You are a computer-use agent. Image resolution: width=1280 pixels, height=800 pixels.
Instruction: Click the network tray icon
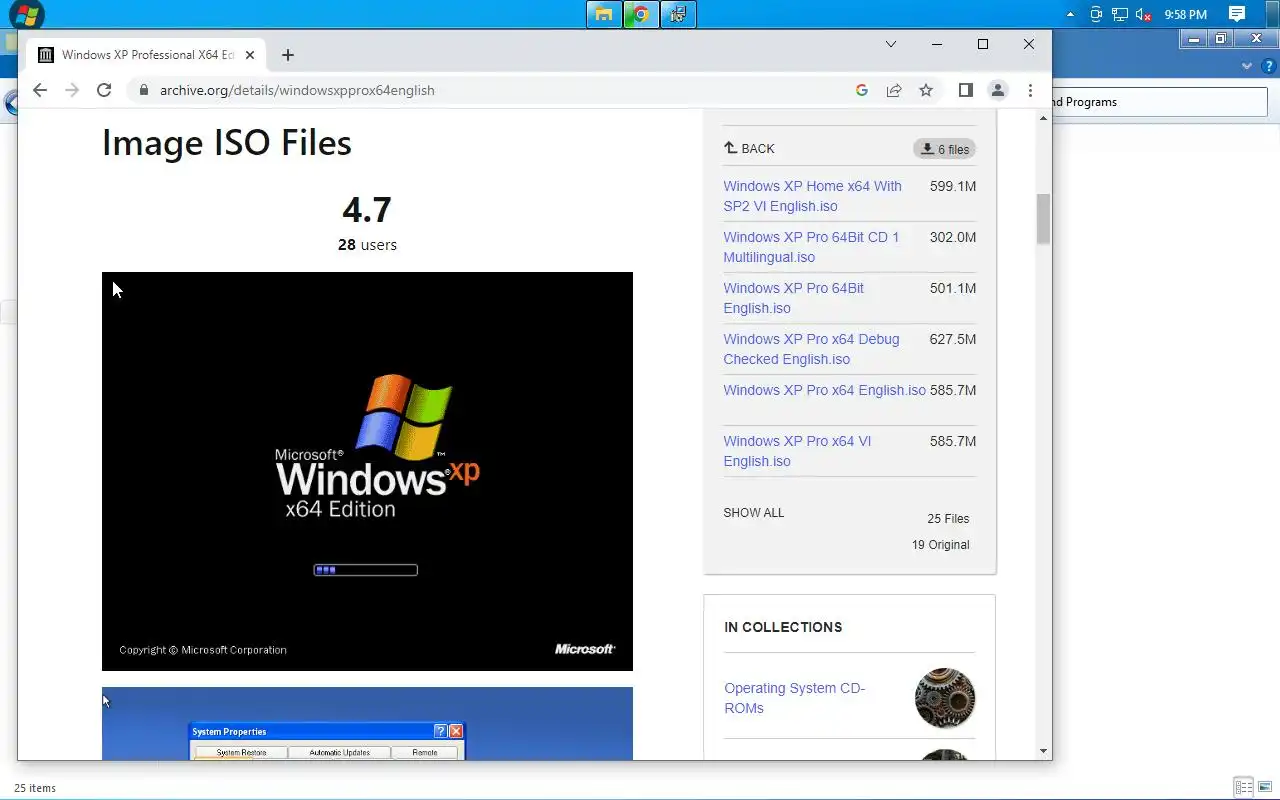(1120, 15)
